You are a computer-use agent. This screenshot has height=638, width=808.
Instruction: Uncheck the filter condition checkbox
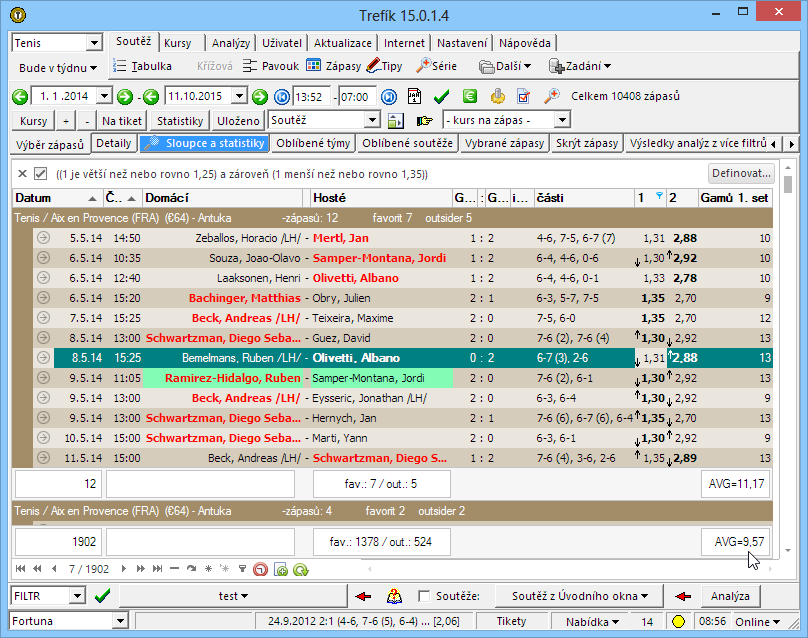coord(41,173)
